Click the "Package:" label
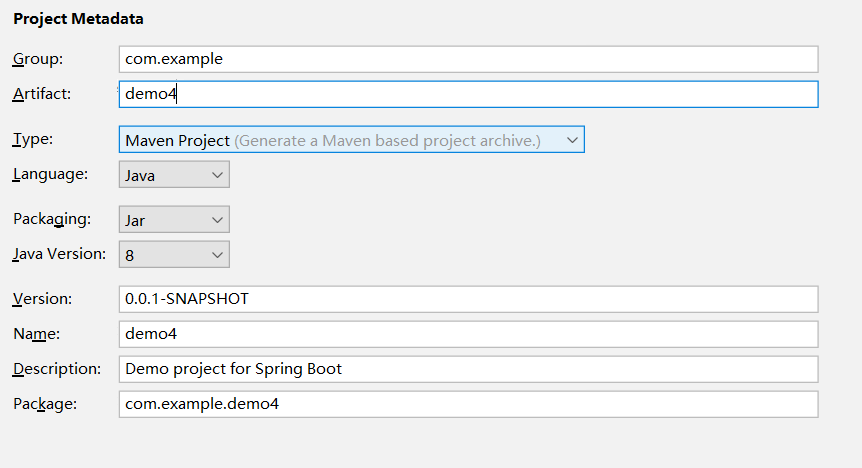Image resolution: width=862 pixels, height=468 pixels. (43, 404)
